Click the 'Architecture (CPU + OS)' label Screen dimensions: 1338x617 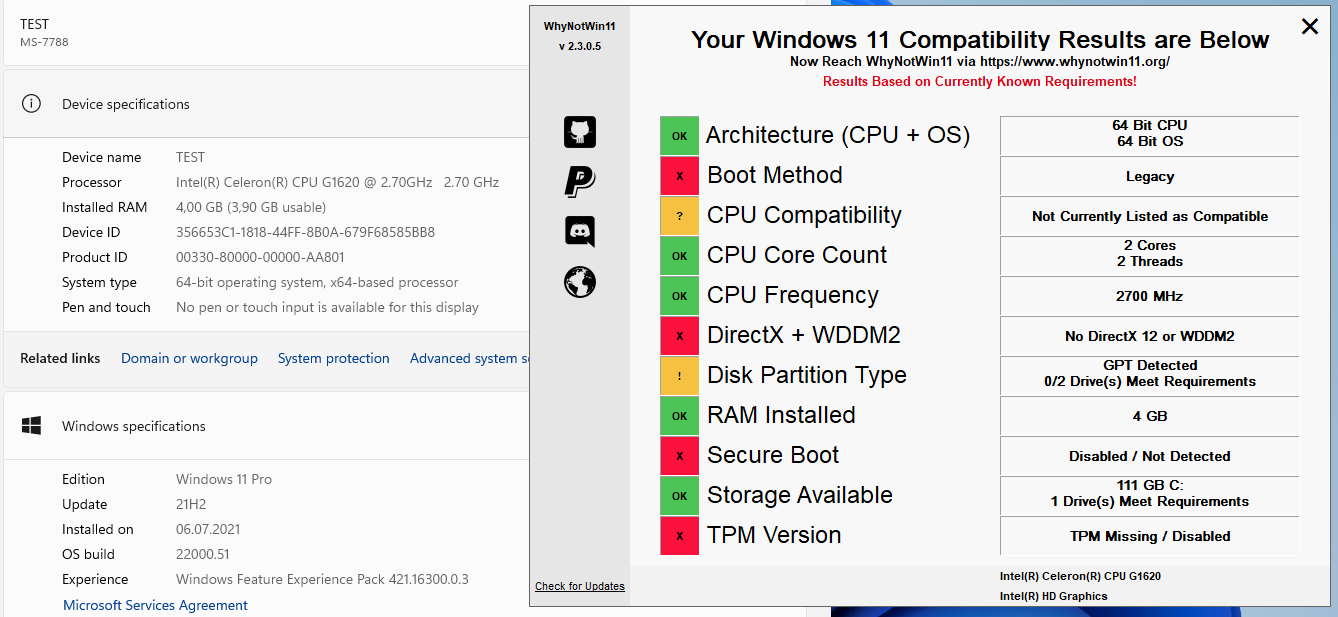838,135
